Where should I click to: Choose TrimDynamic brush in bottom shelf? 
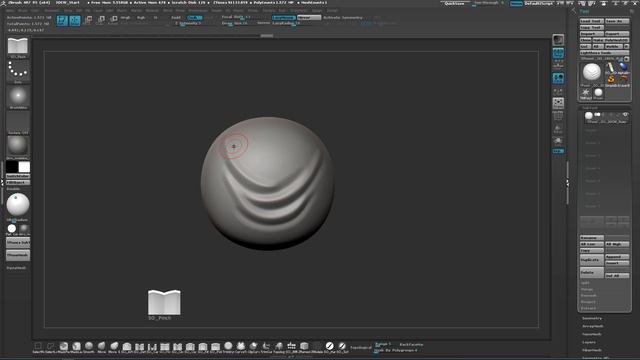228,347
